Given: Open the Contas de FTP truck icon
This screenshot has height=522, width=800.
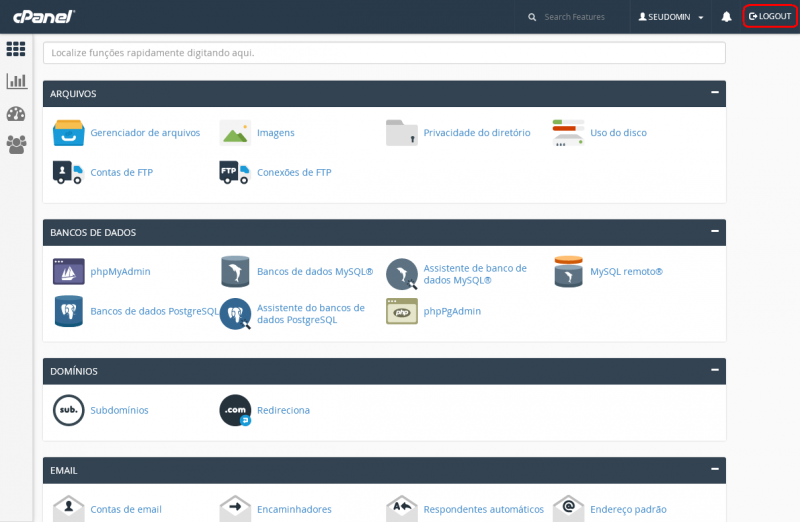Looking at the screenshot, I should coord(68,172).
